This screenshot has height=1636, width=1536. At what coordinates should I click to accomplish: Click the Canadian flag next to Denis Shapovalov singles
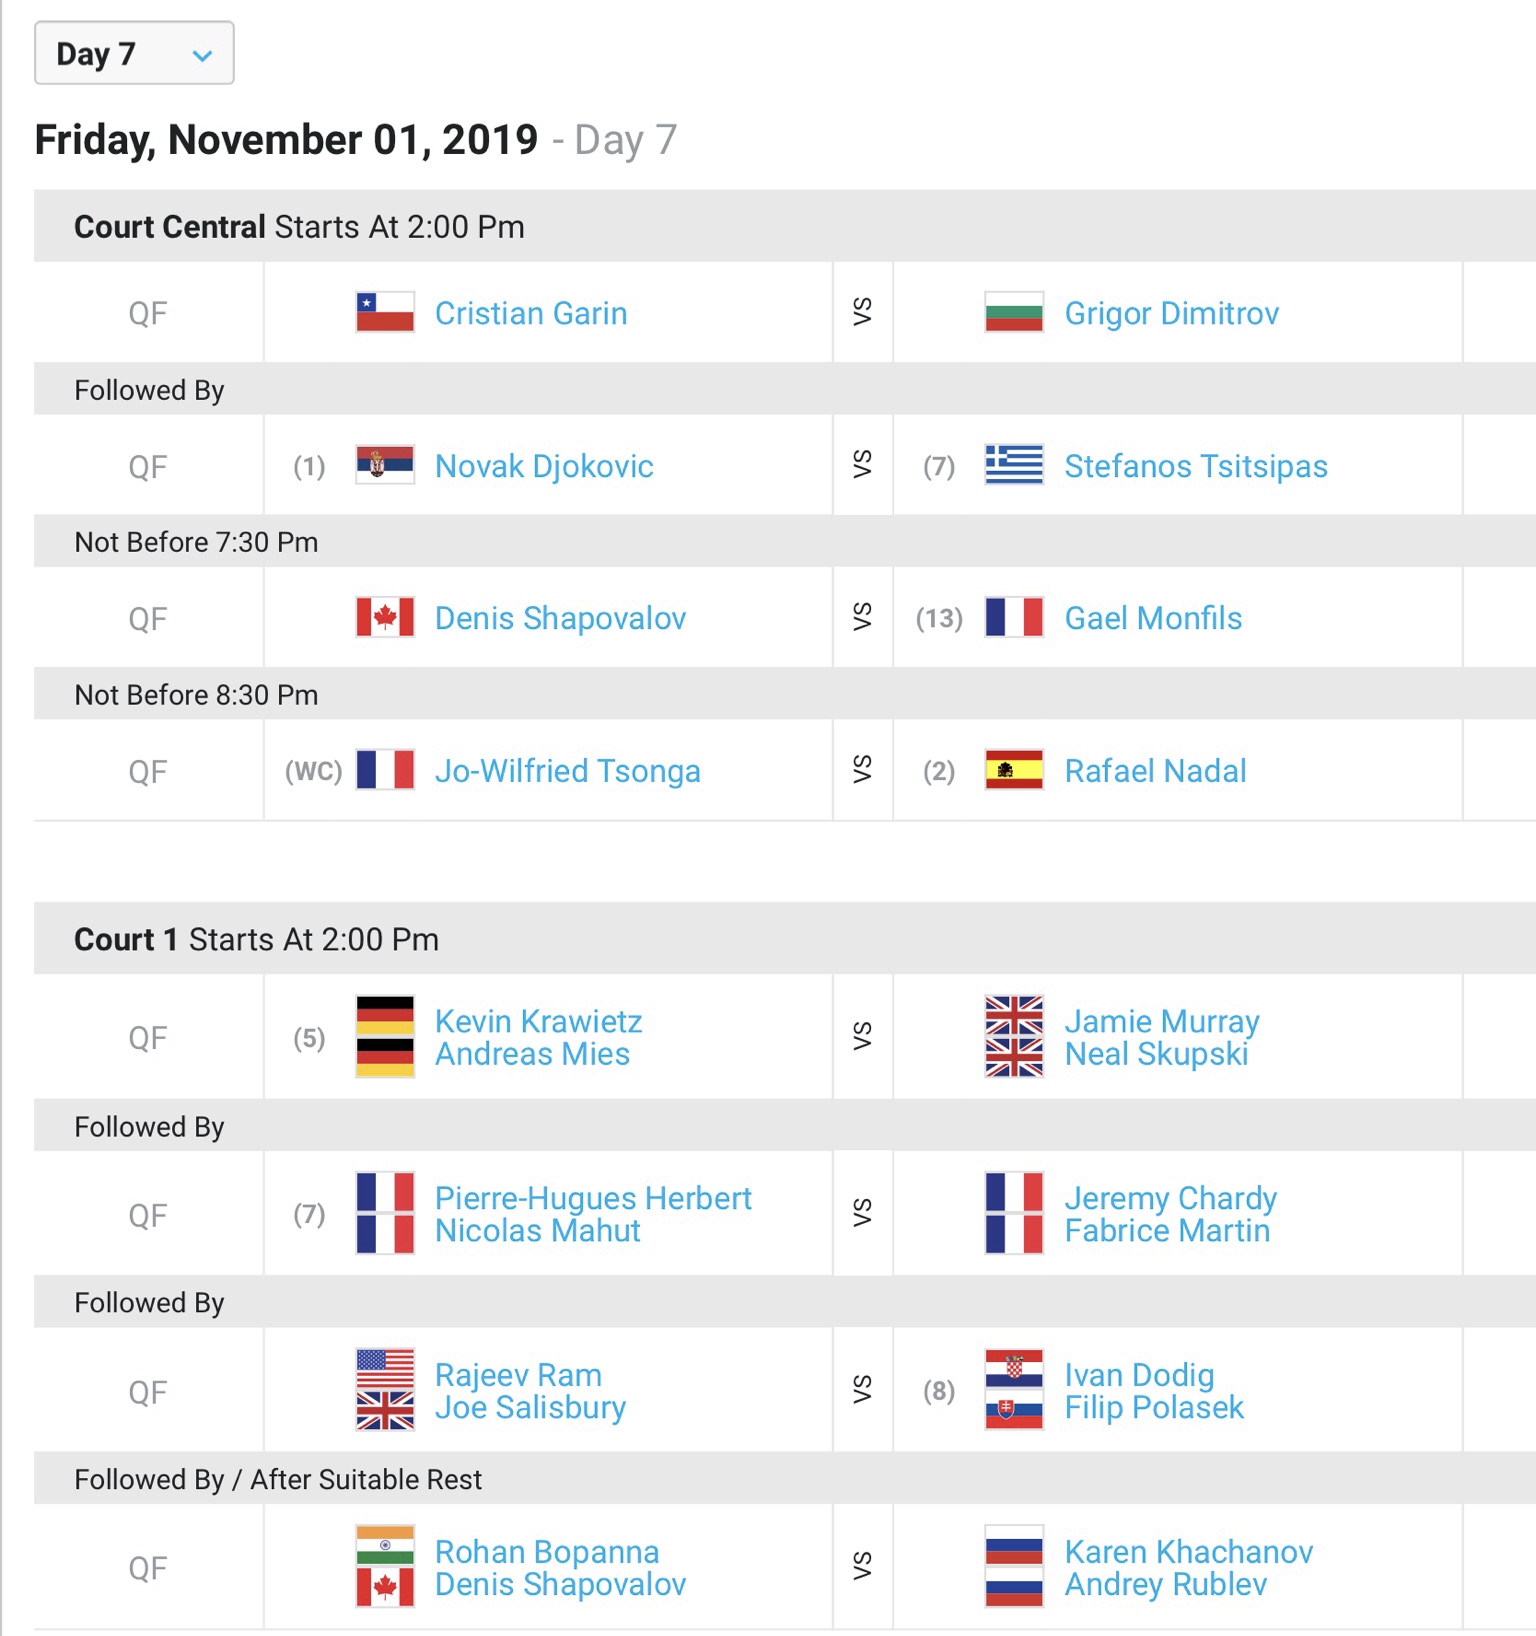point(385,617)
